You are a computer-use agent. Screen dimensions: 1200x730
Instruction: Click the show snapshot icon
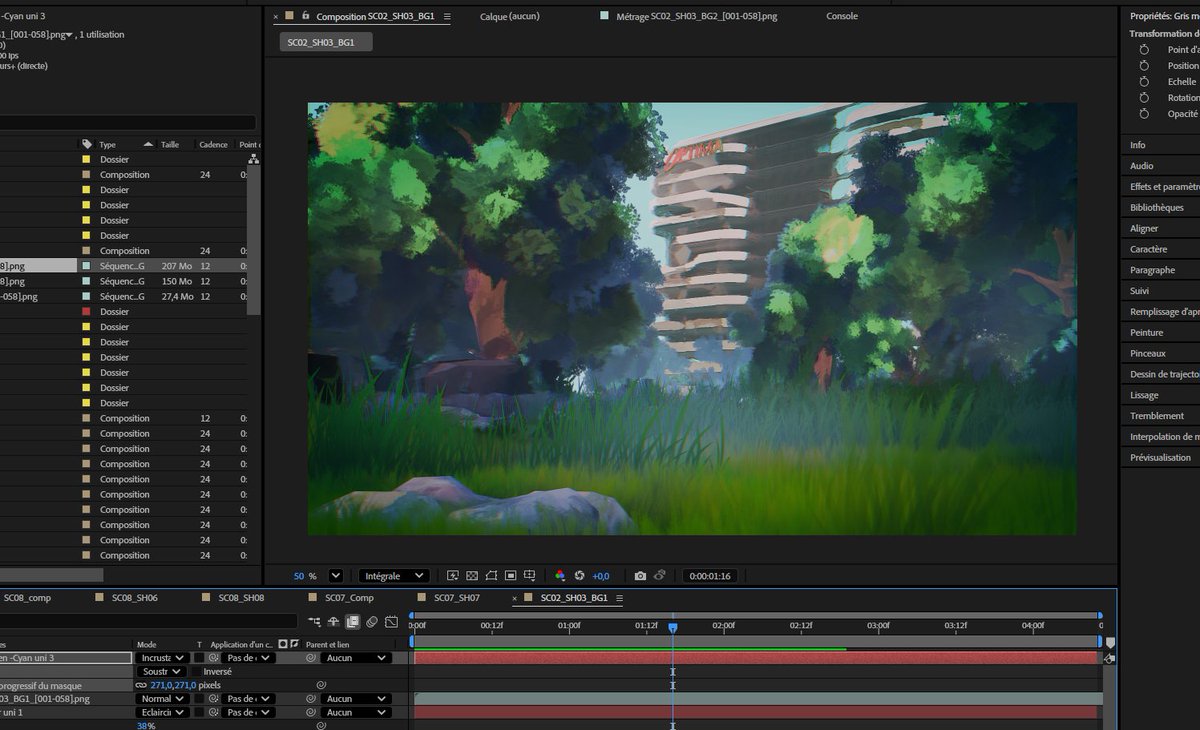(660, 576)
